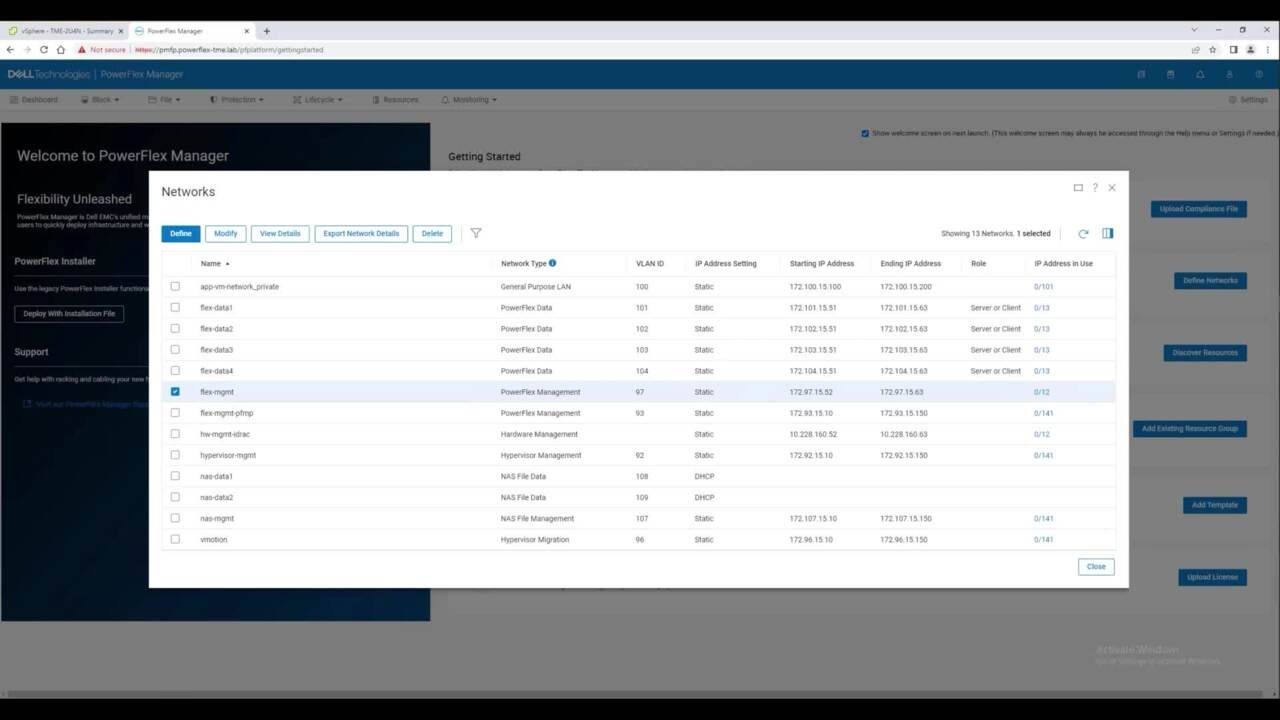This screenshot has height=720, width=1280.
Task: Open the user account icon in PowerFlex header
Action: click(x=1229, y=74)
